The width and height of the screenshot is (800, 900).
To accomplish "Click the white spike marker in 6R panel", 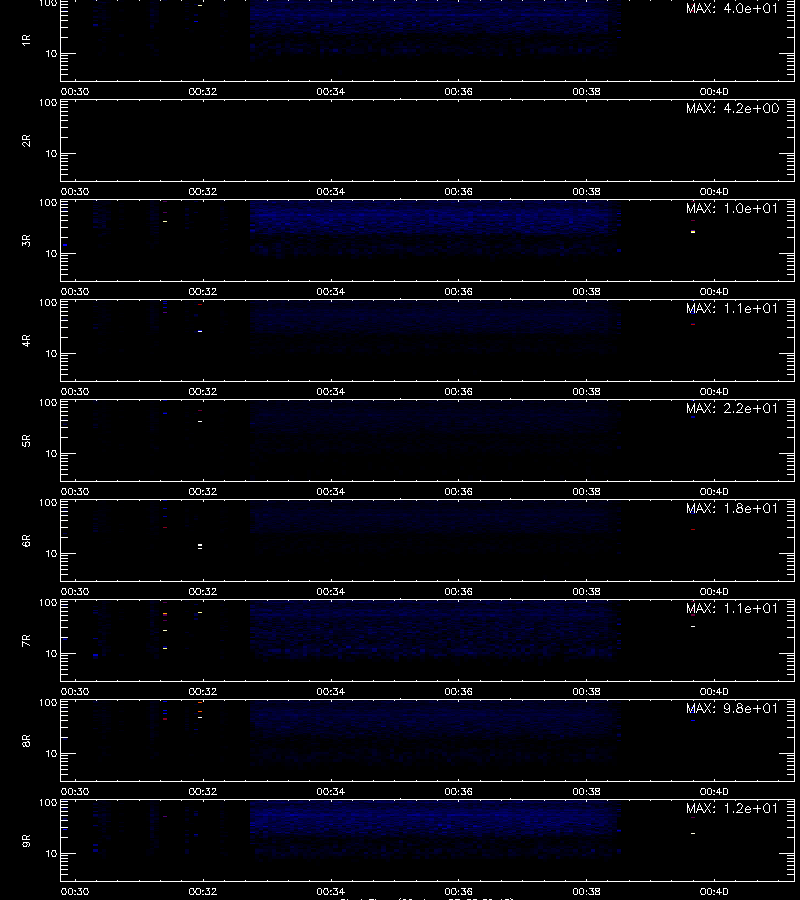I will click(200, 546).
